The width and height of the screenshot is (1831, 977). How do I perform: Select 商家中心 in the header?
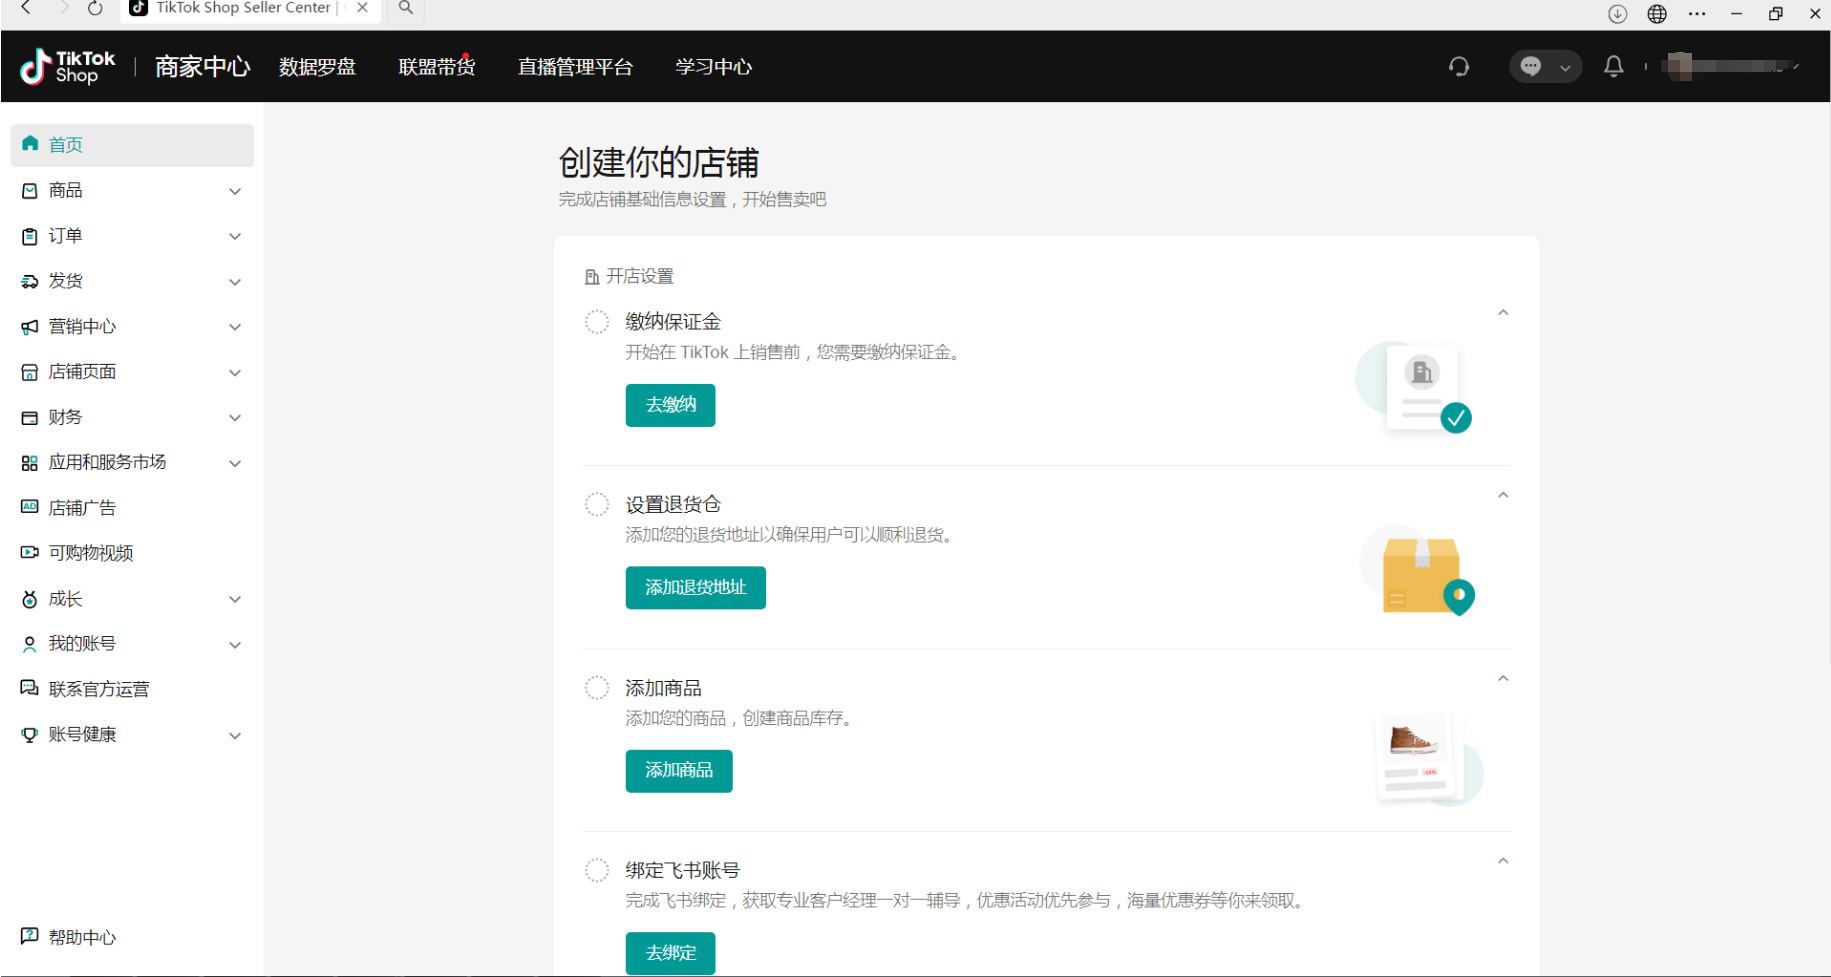pyautogui.click(x=202, y=67)
